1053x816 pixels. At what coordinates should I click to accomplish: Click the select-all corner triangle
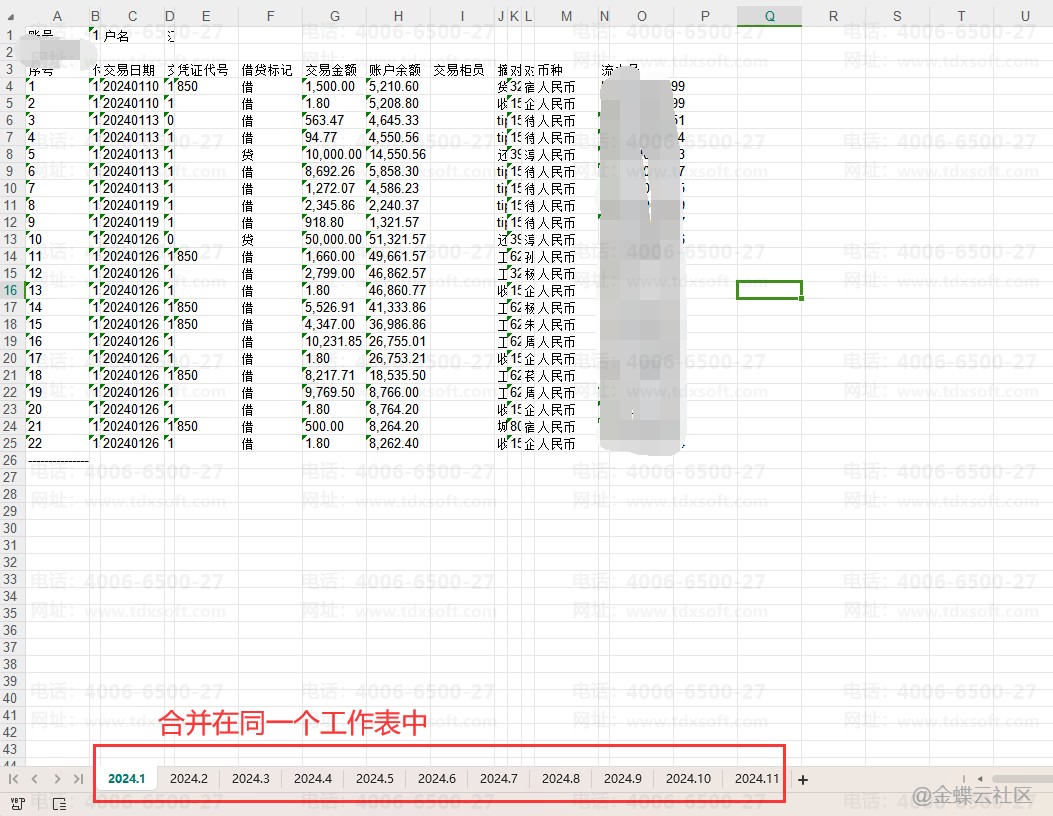tap(11, 16)
